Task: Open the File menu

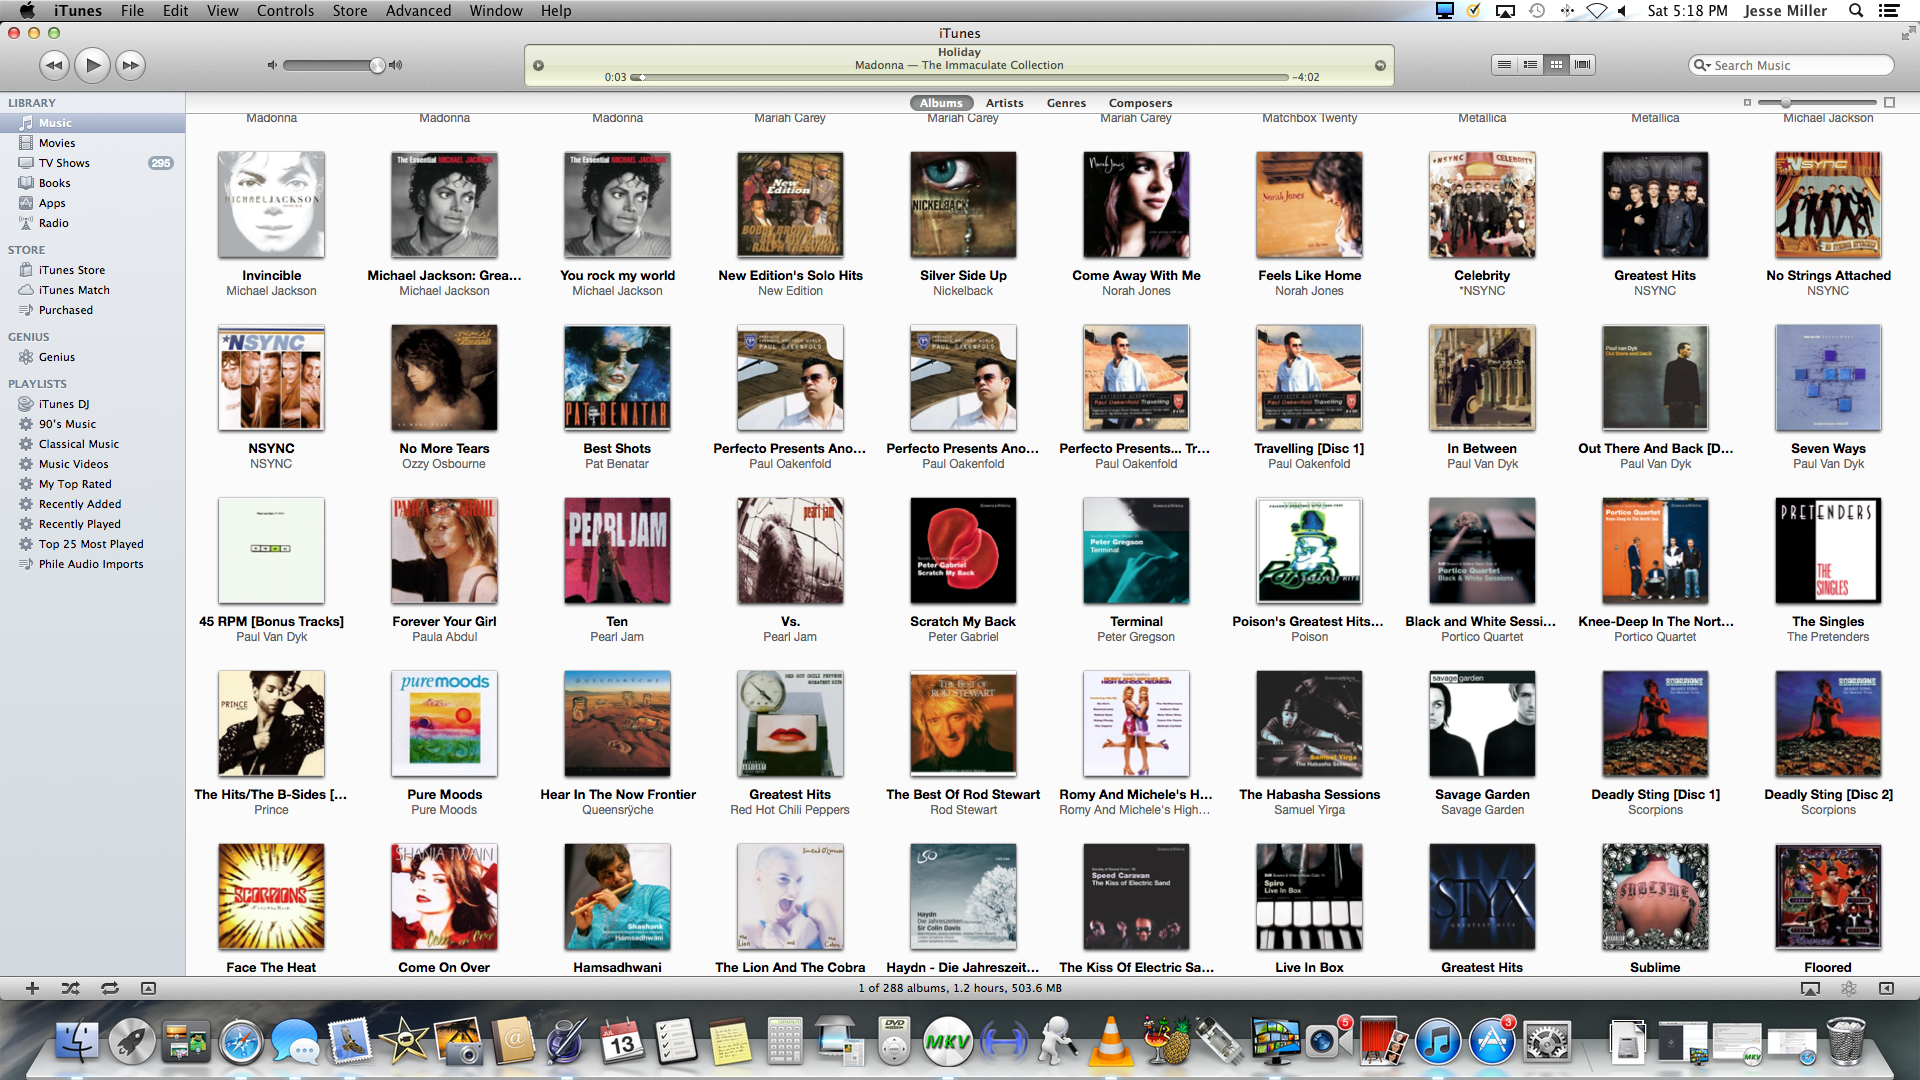Action: point(132,11)
